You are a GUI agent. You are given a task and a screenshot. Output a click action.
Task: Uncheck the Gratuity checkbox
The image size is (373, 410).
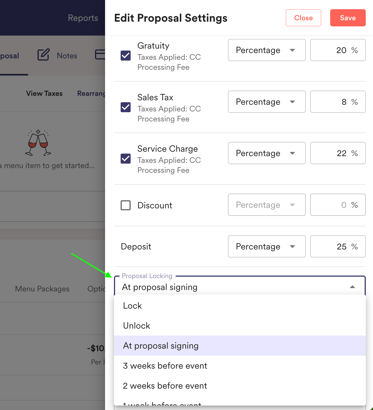(126, 56)
